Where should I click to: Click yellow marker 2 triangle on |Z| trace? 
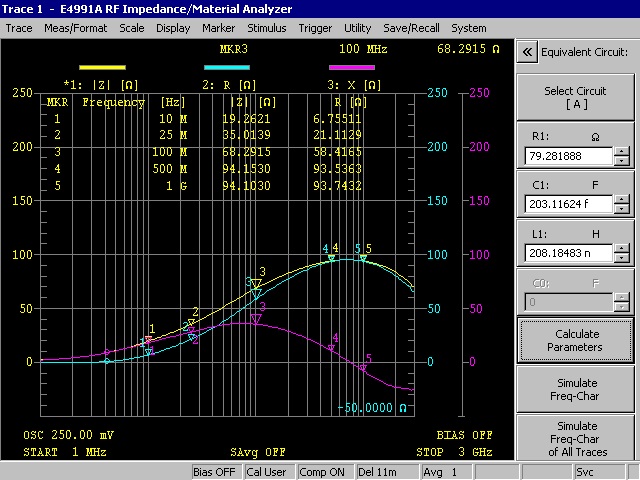point(191,322)
